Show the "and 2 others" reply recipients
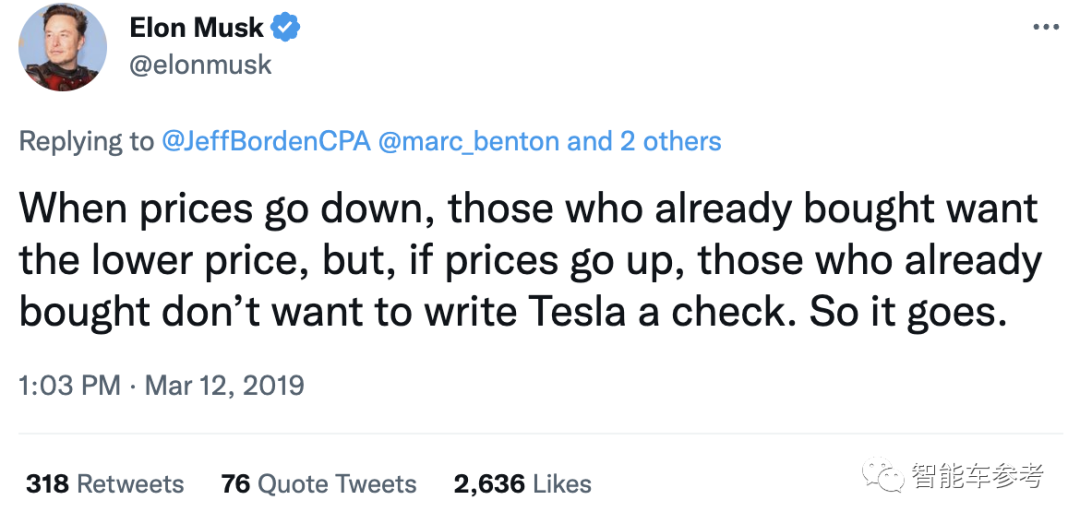Screen dimensions: 1080x524 tap(644, 141)
